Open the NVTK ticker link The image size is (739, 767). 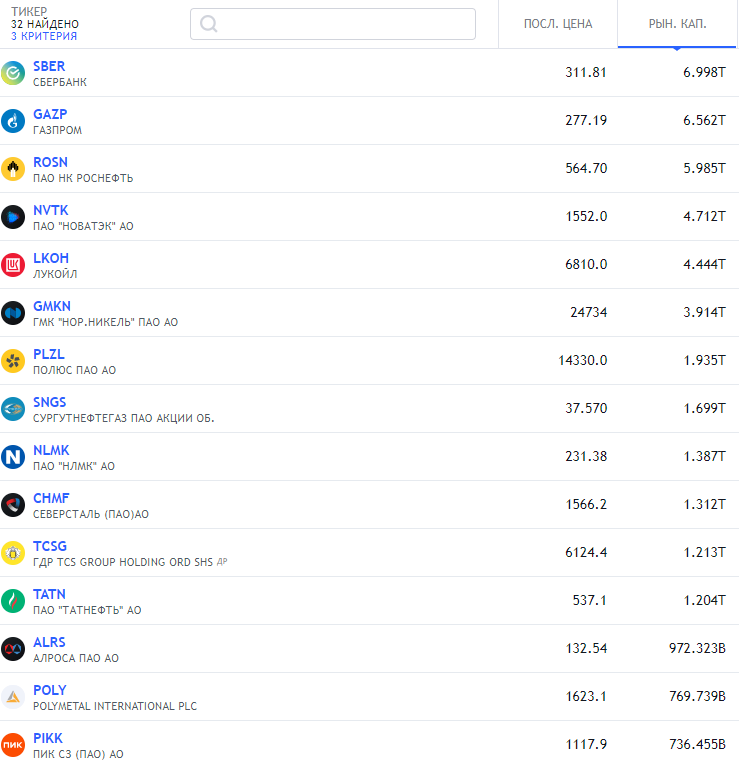click(x=50, y=210)
